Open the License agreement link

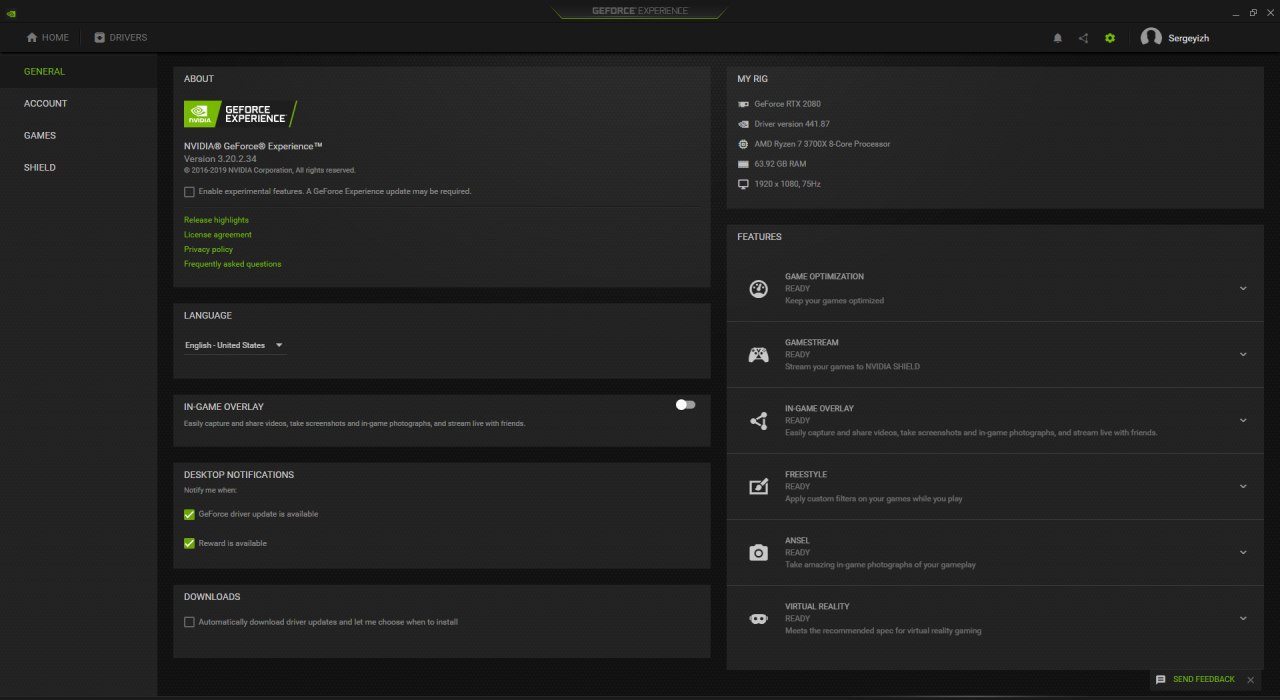click(x=218, y=235)
